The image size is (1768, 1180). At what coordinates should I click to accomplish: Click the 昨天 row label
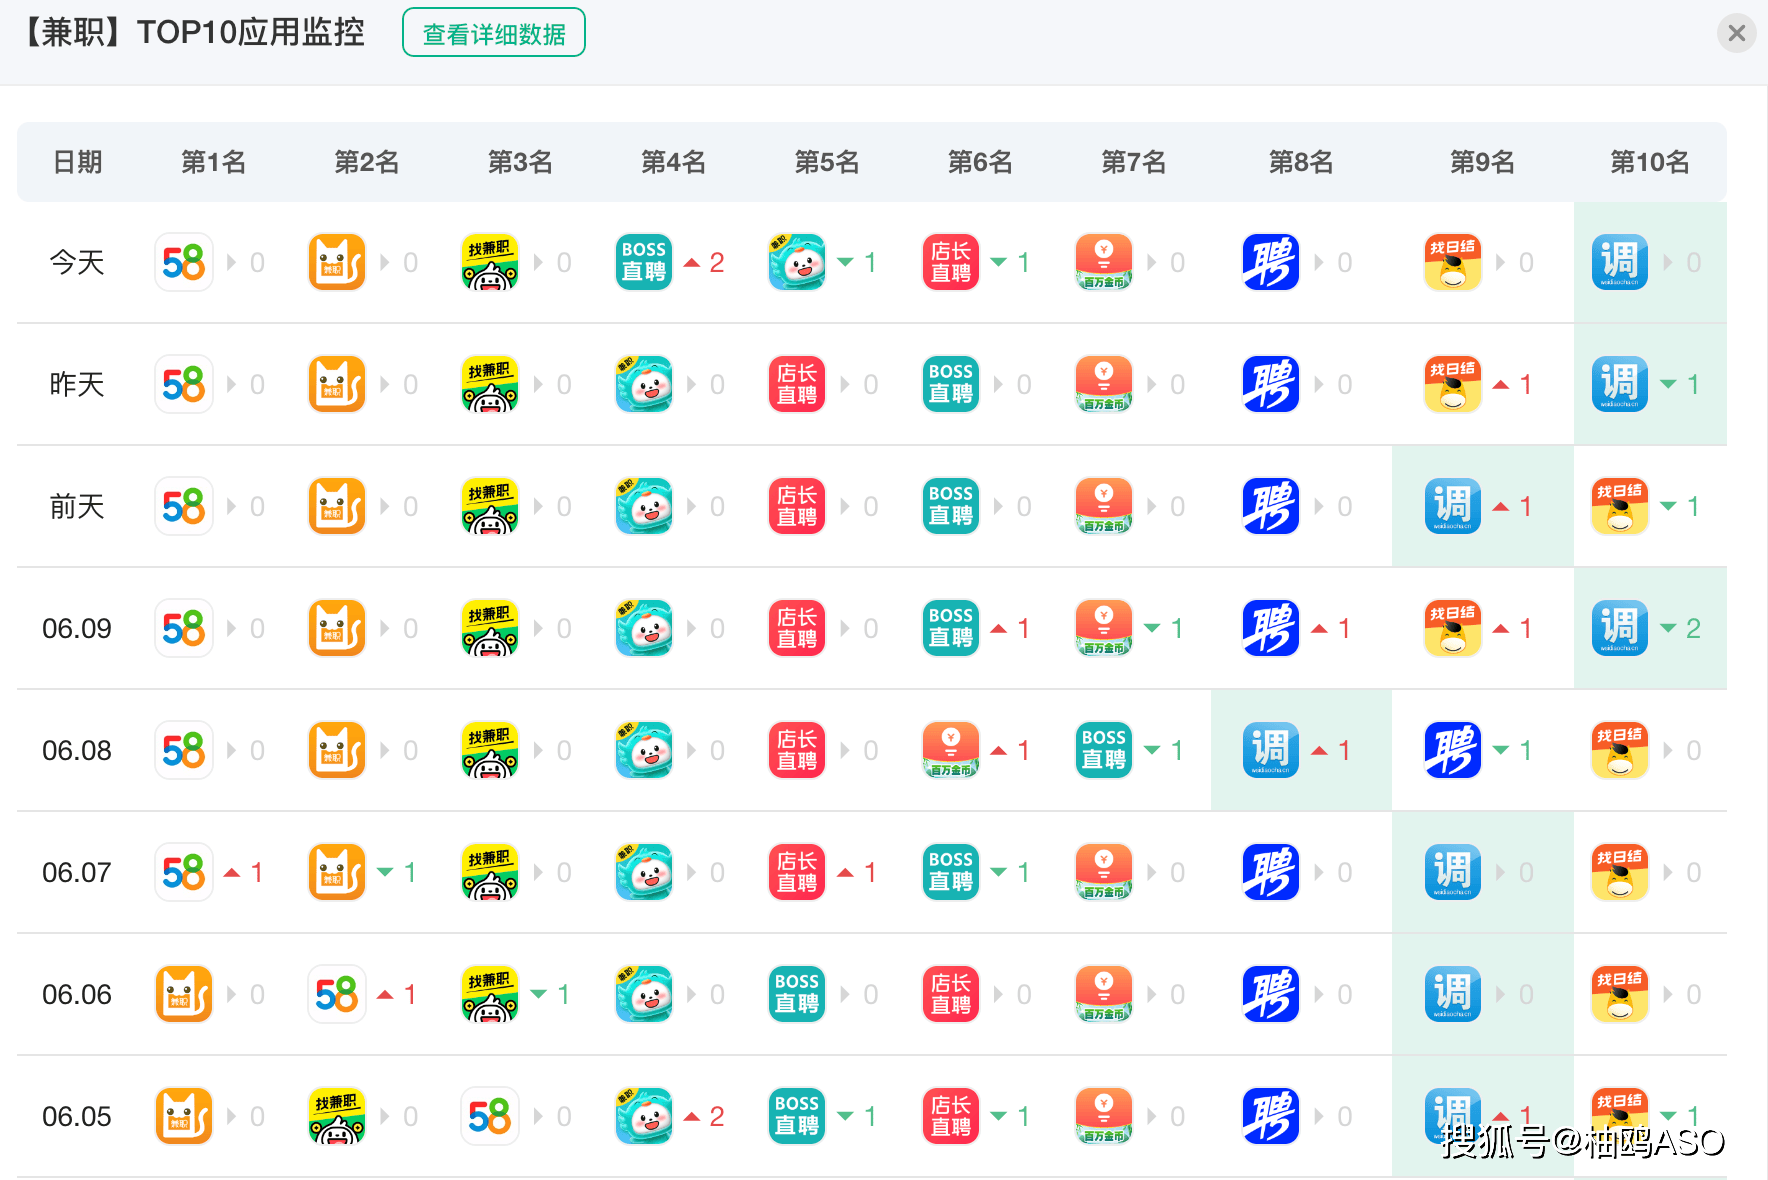[x=77, y=384]
